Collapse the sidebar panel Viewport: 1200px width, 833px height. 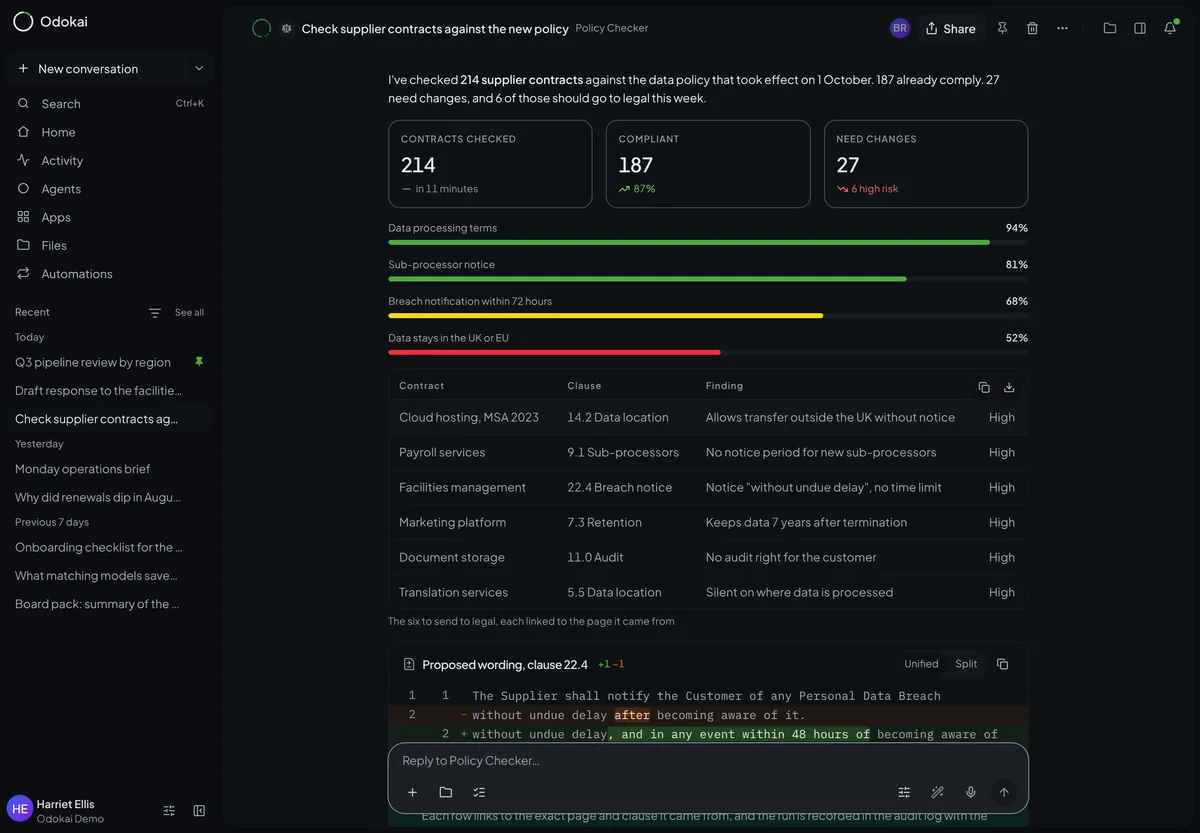click(199, 811)
